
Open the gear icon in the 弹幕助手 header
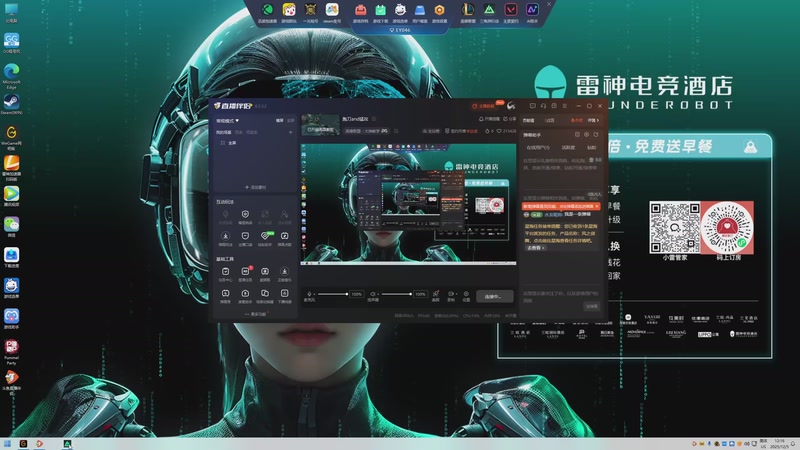click(586, 135)
